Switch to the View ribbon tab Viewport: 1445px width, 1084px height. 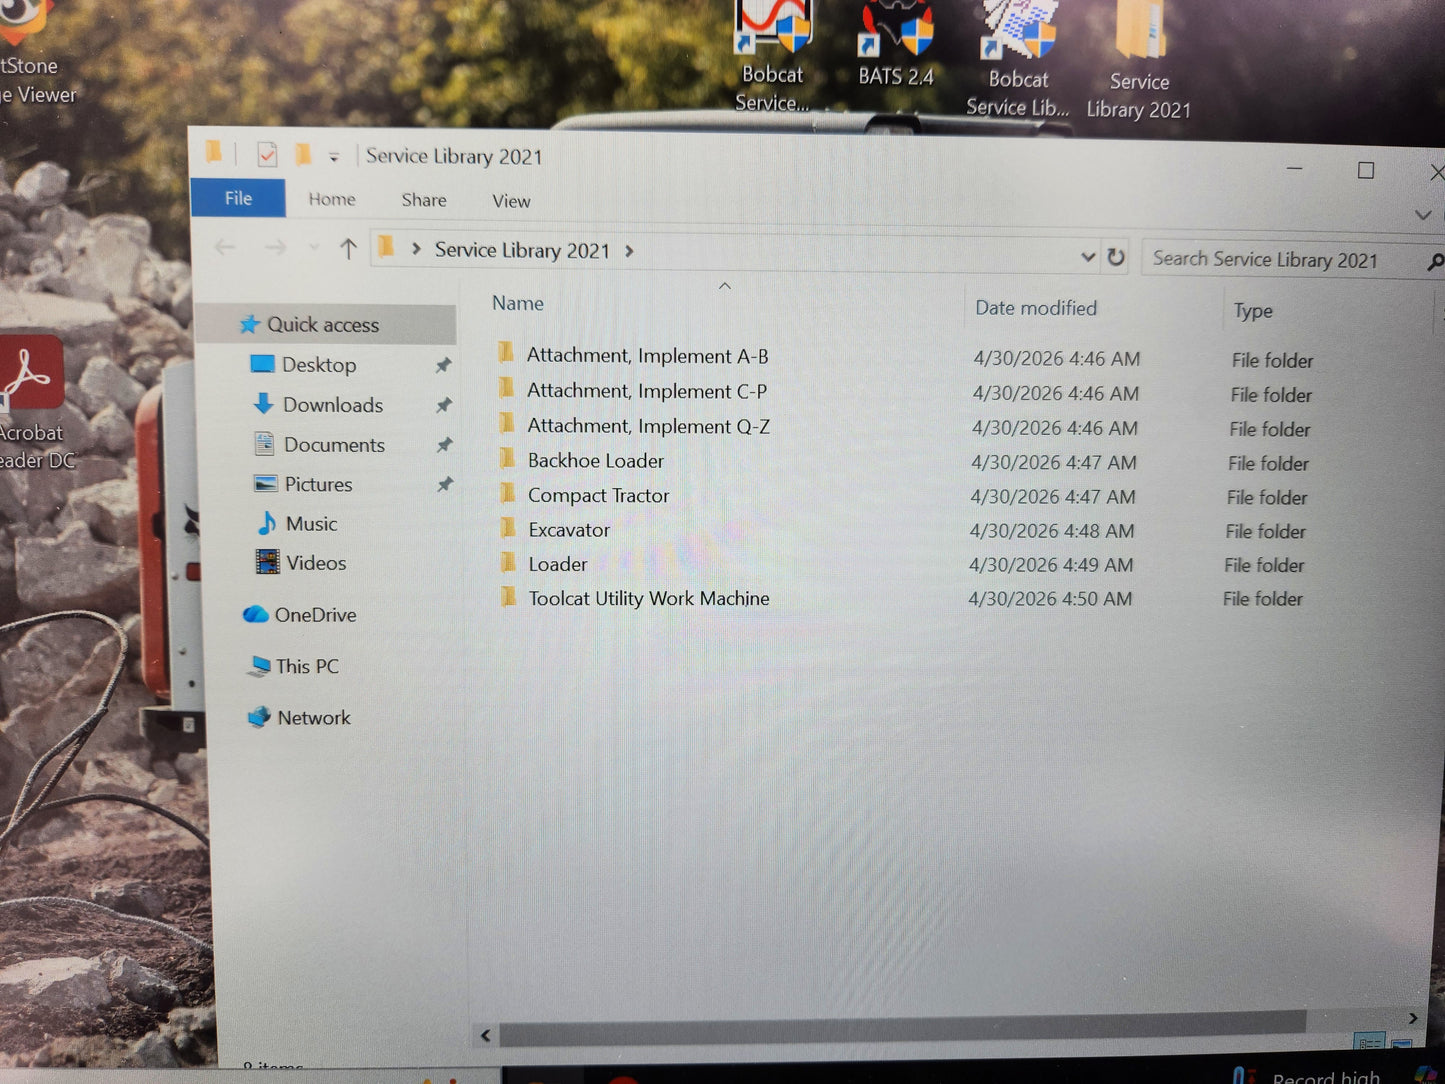click(x=511, y=201)
